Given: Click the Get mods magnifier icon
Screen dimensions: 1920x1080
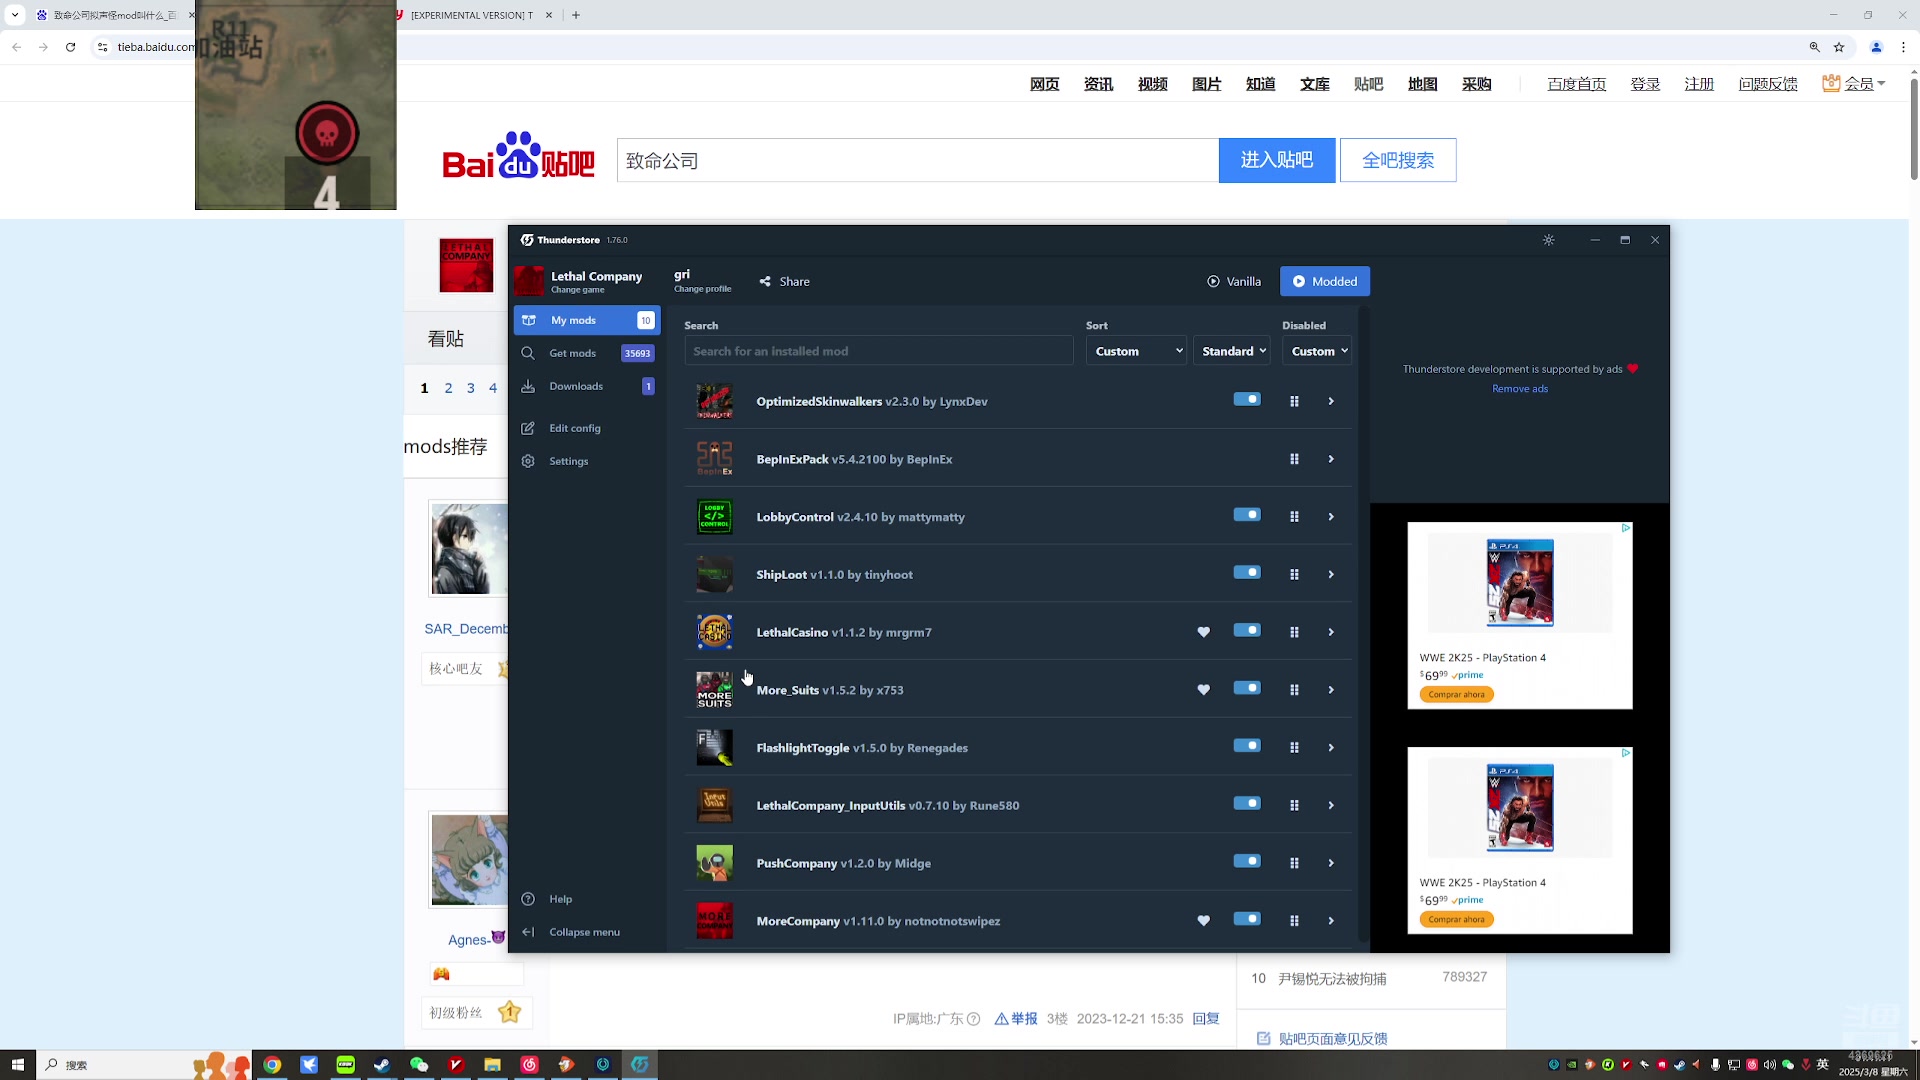Looking at the screenshot, I should pos(528,353).
